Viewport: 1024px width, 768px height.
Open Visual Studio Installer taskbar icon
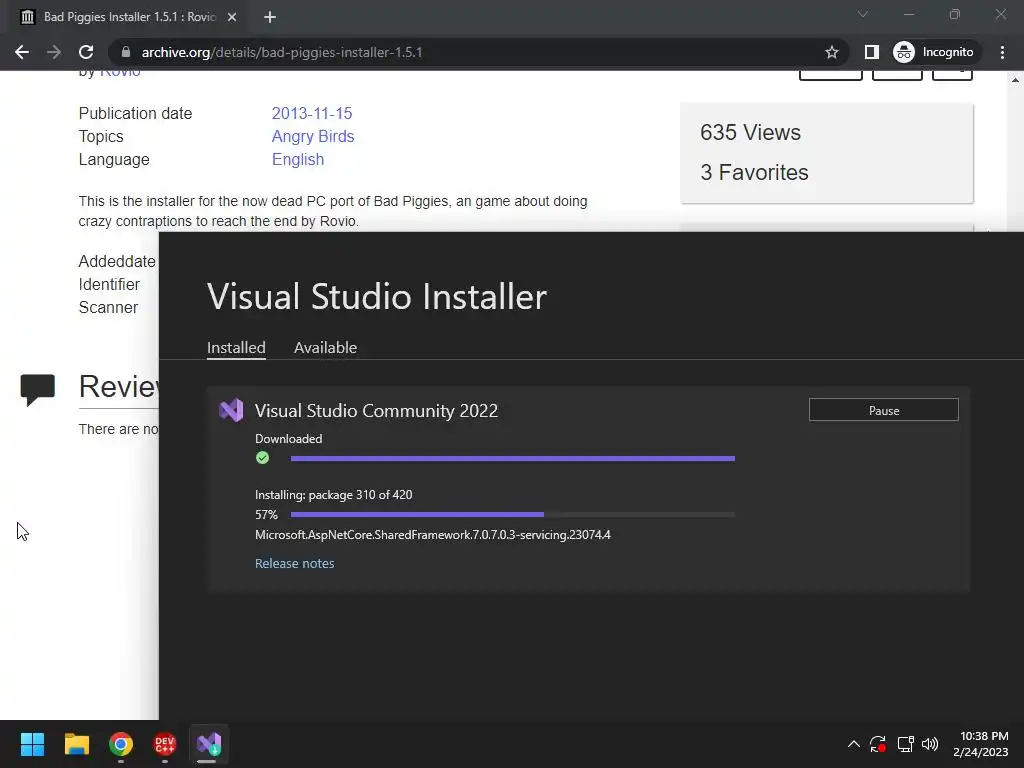209,744
